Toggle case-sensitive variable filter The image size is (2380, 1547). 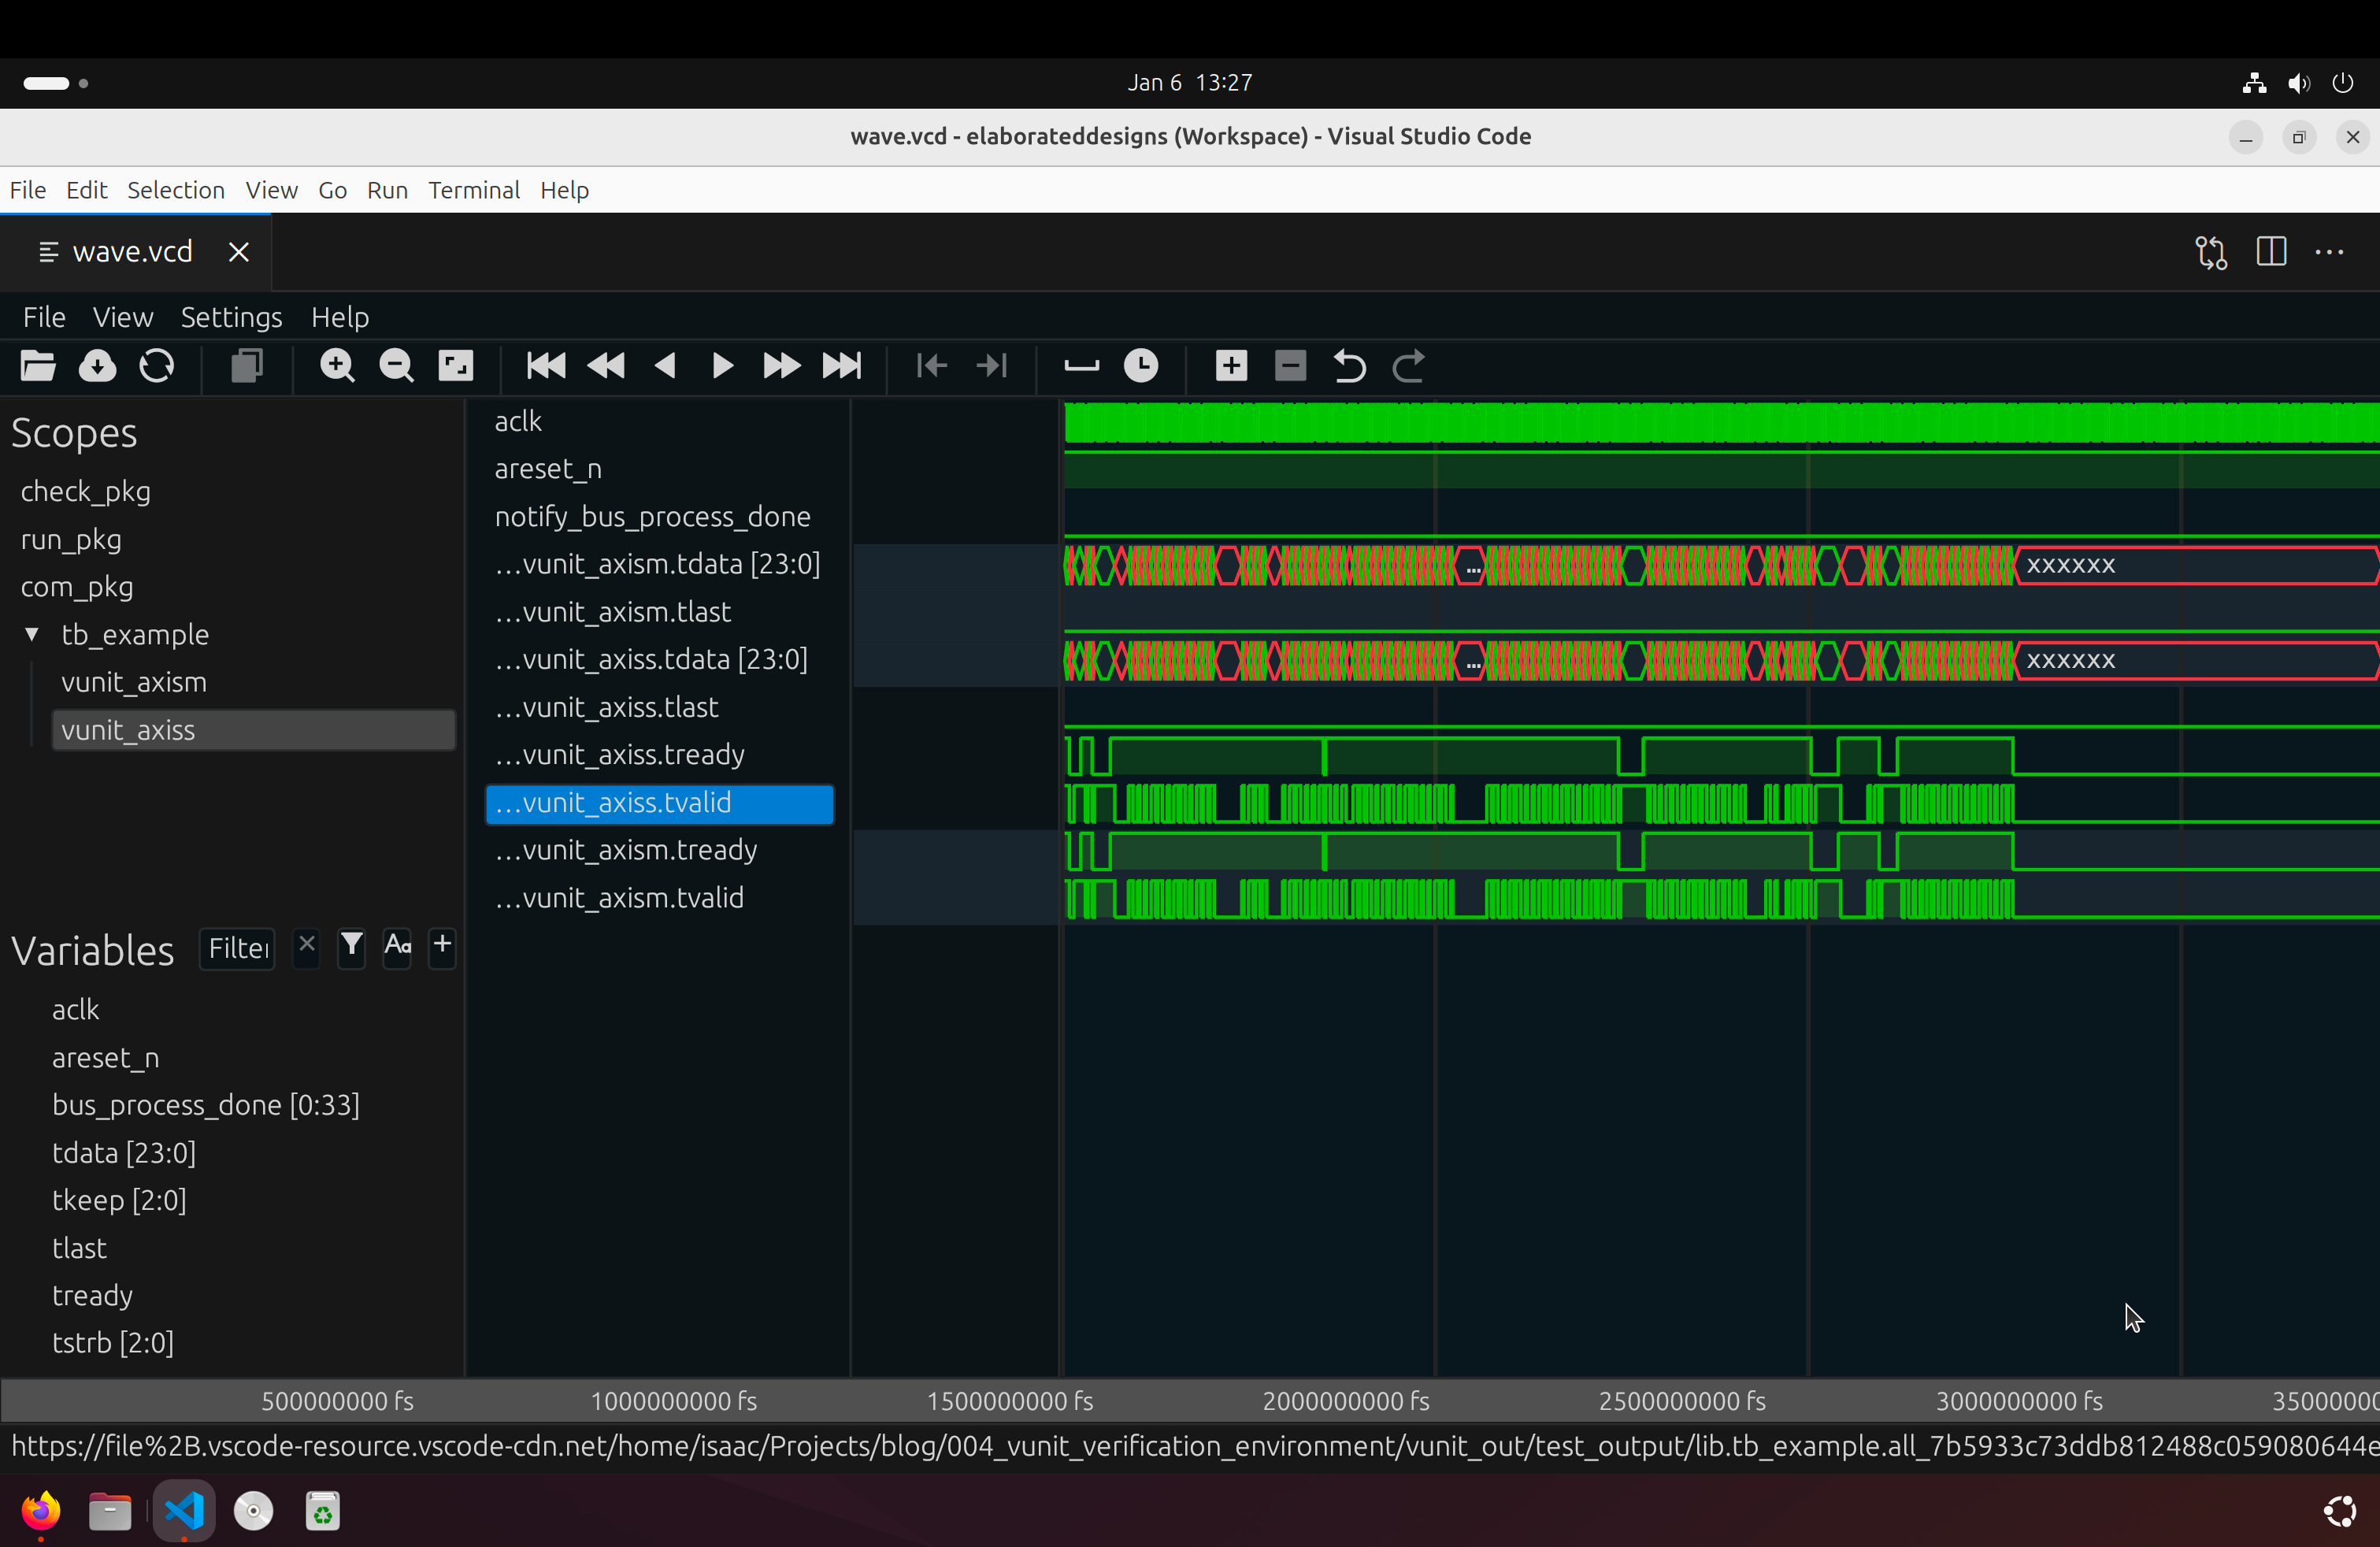397,946
